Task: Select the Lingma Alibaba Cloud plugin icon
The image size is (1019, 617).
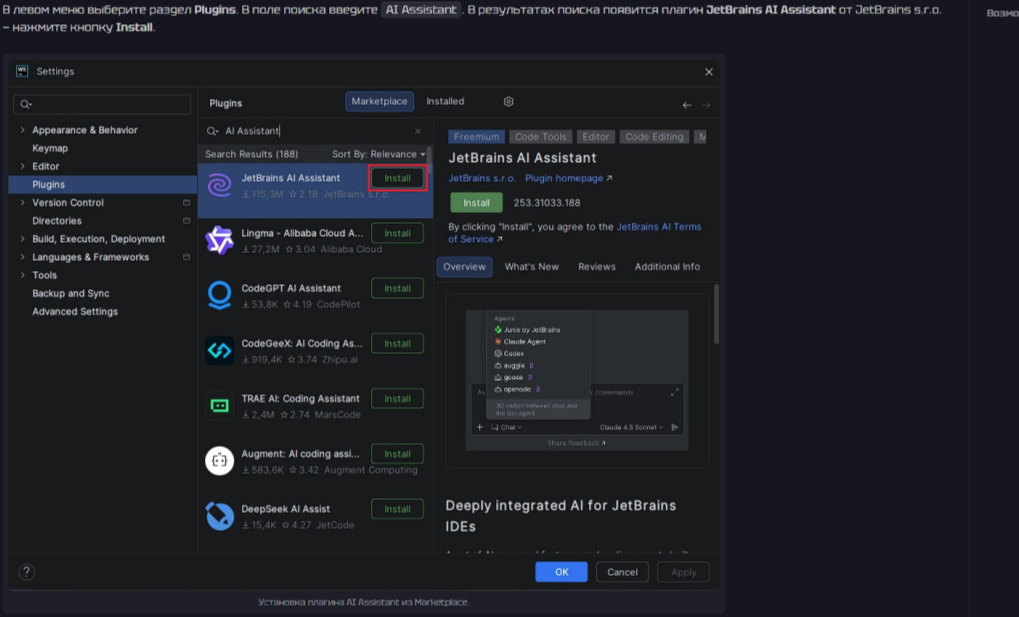Action: pos(219,240)
